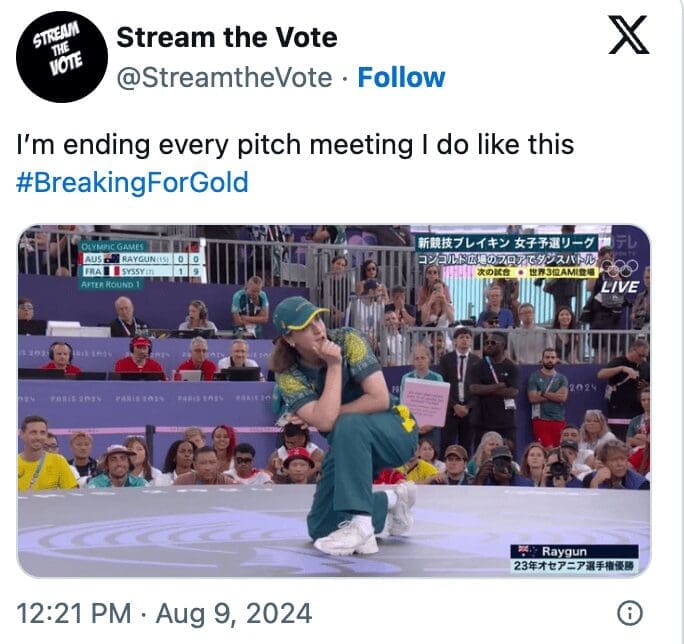Click the French flag in the scoreboard
Screen dimensions: 684x644
click(x=112, y=271)
